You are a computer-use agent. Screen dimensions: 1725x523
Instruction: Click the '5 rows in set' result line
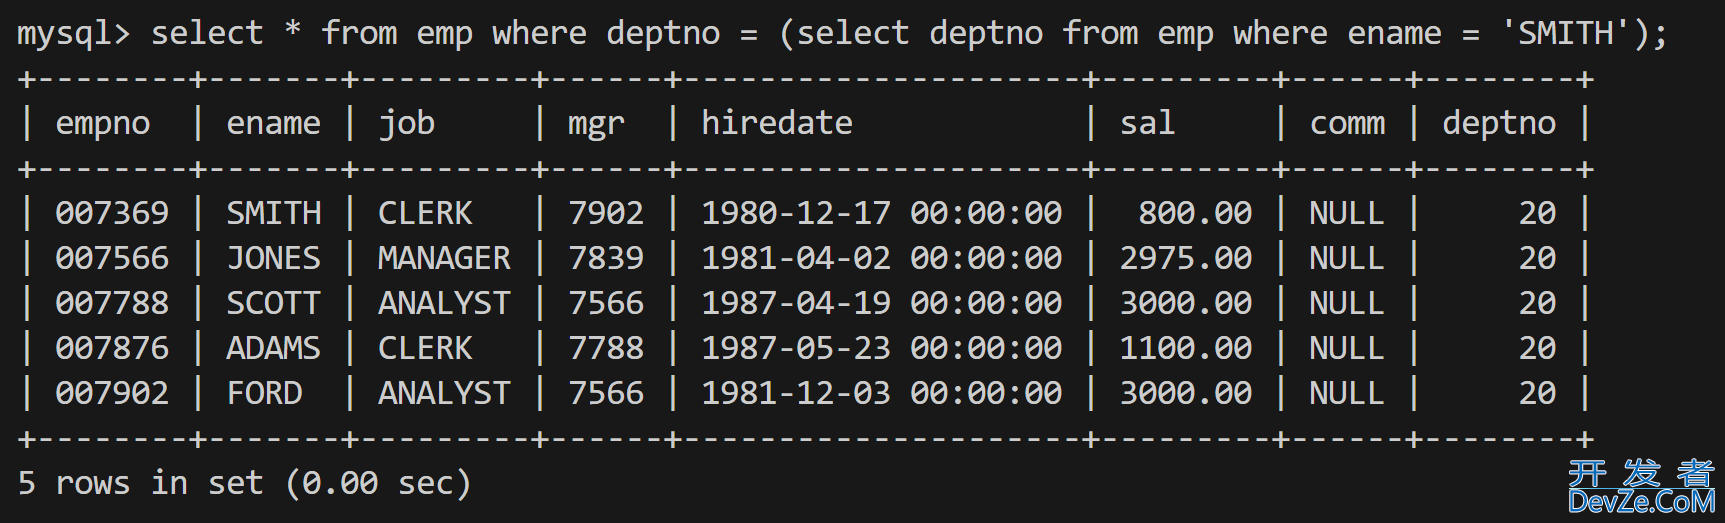244,484
